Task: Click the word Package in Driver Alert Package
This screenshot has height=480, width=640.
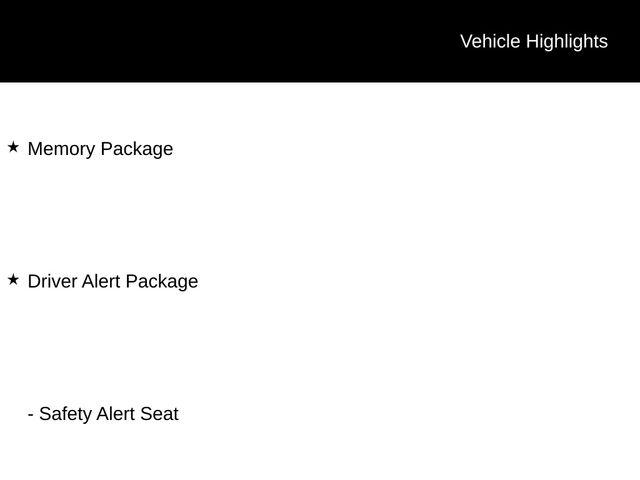Action: [x=162, y=282]
